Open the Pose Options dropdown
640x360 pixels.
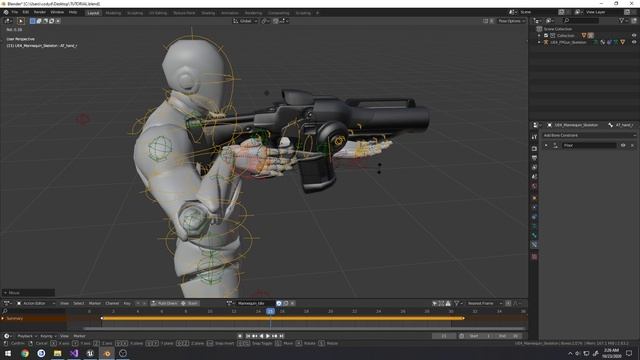[x=511, y=21]
